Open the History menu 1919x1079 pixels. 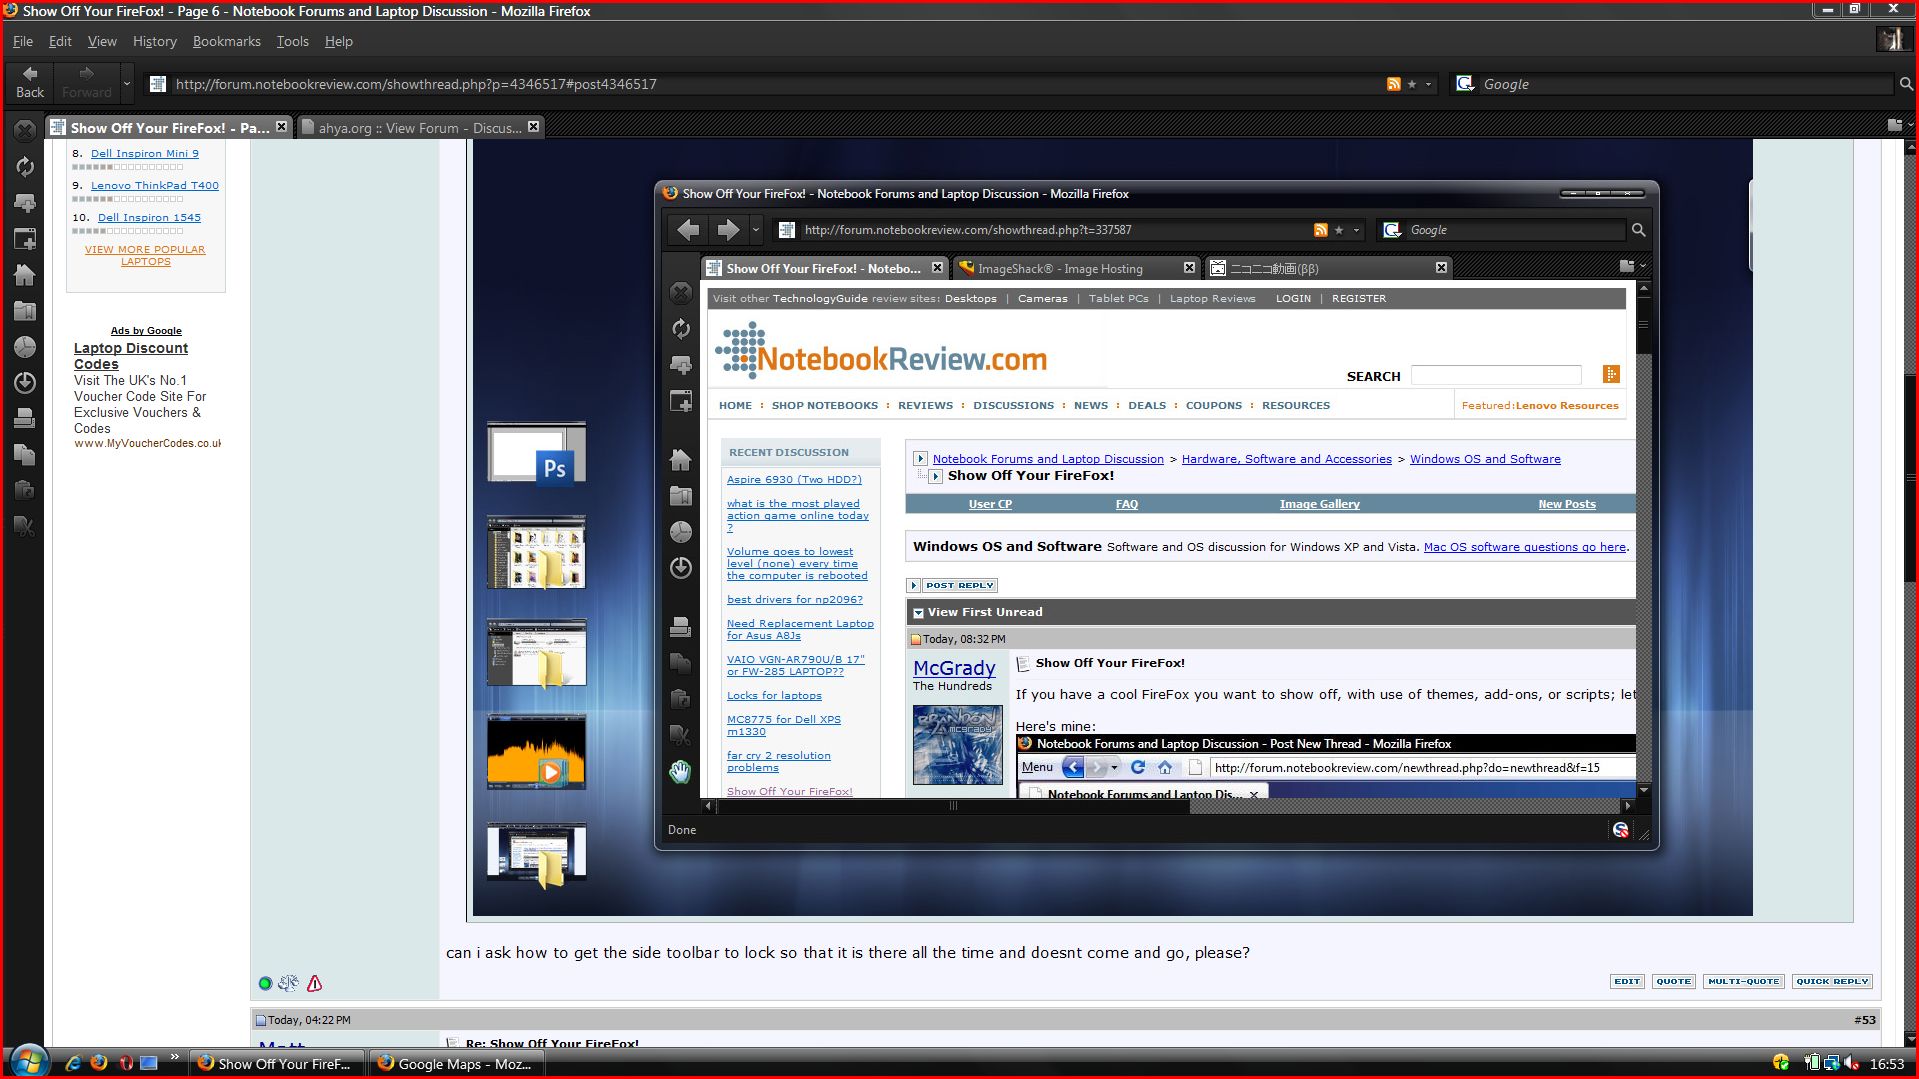tap(154, 41)
